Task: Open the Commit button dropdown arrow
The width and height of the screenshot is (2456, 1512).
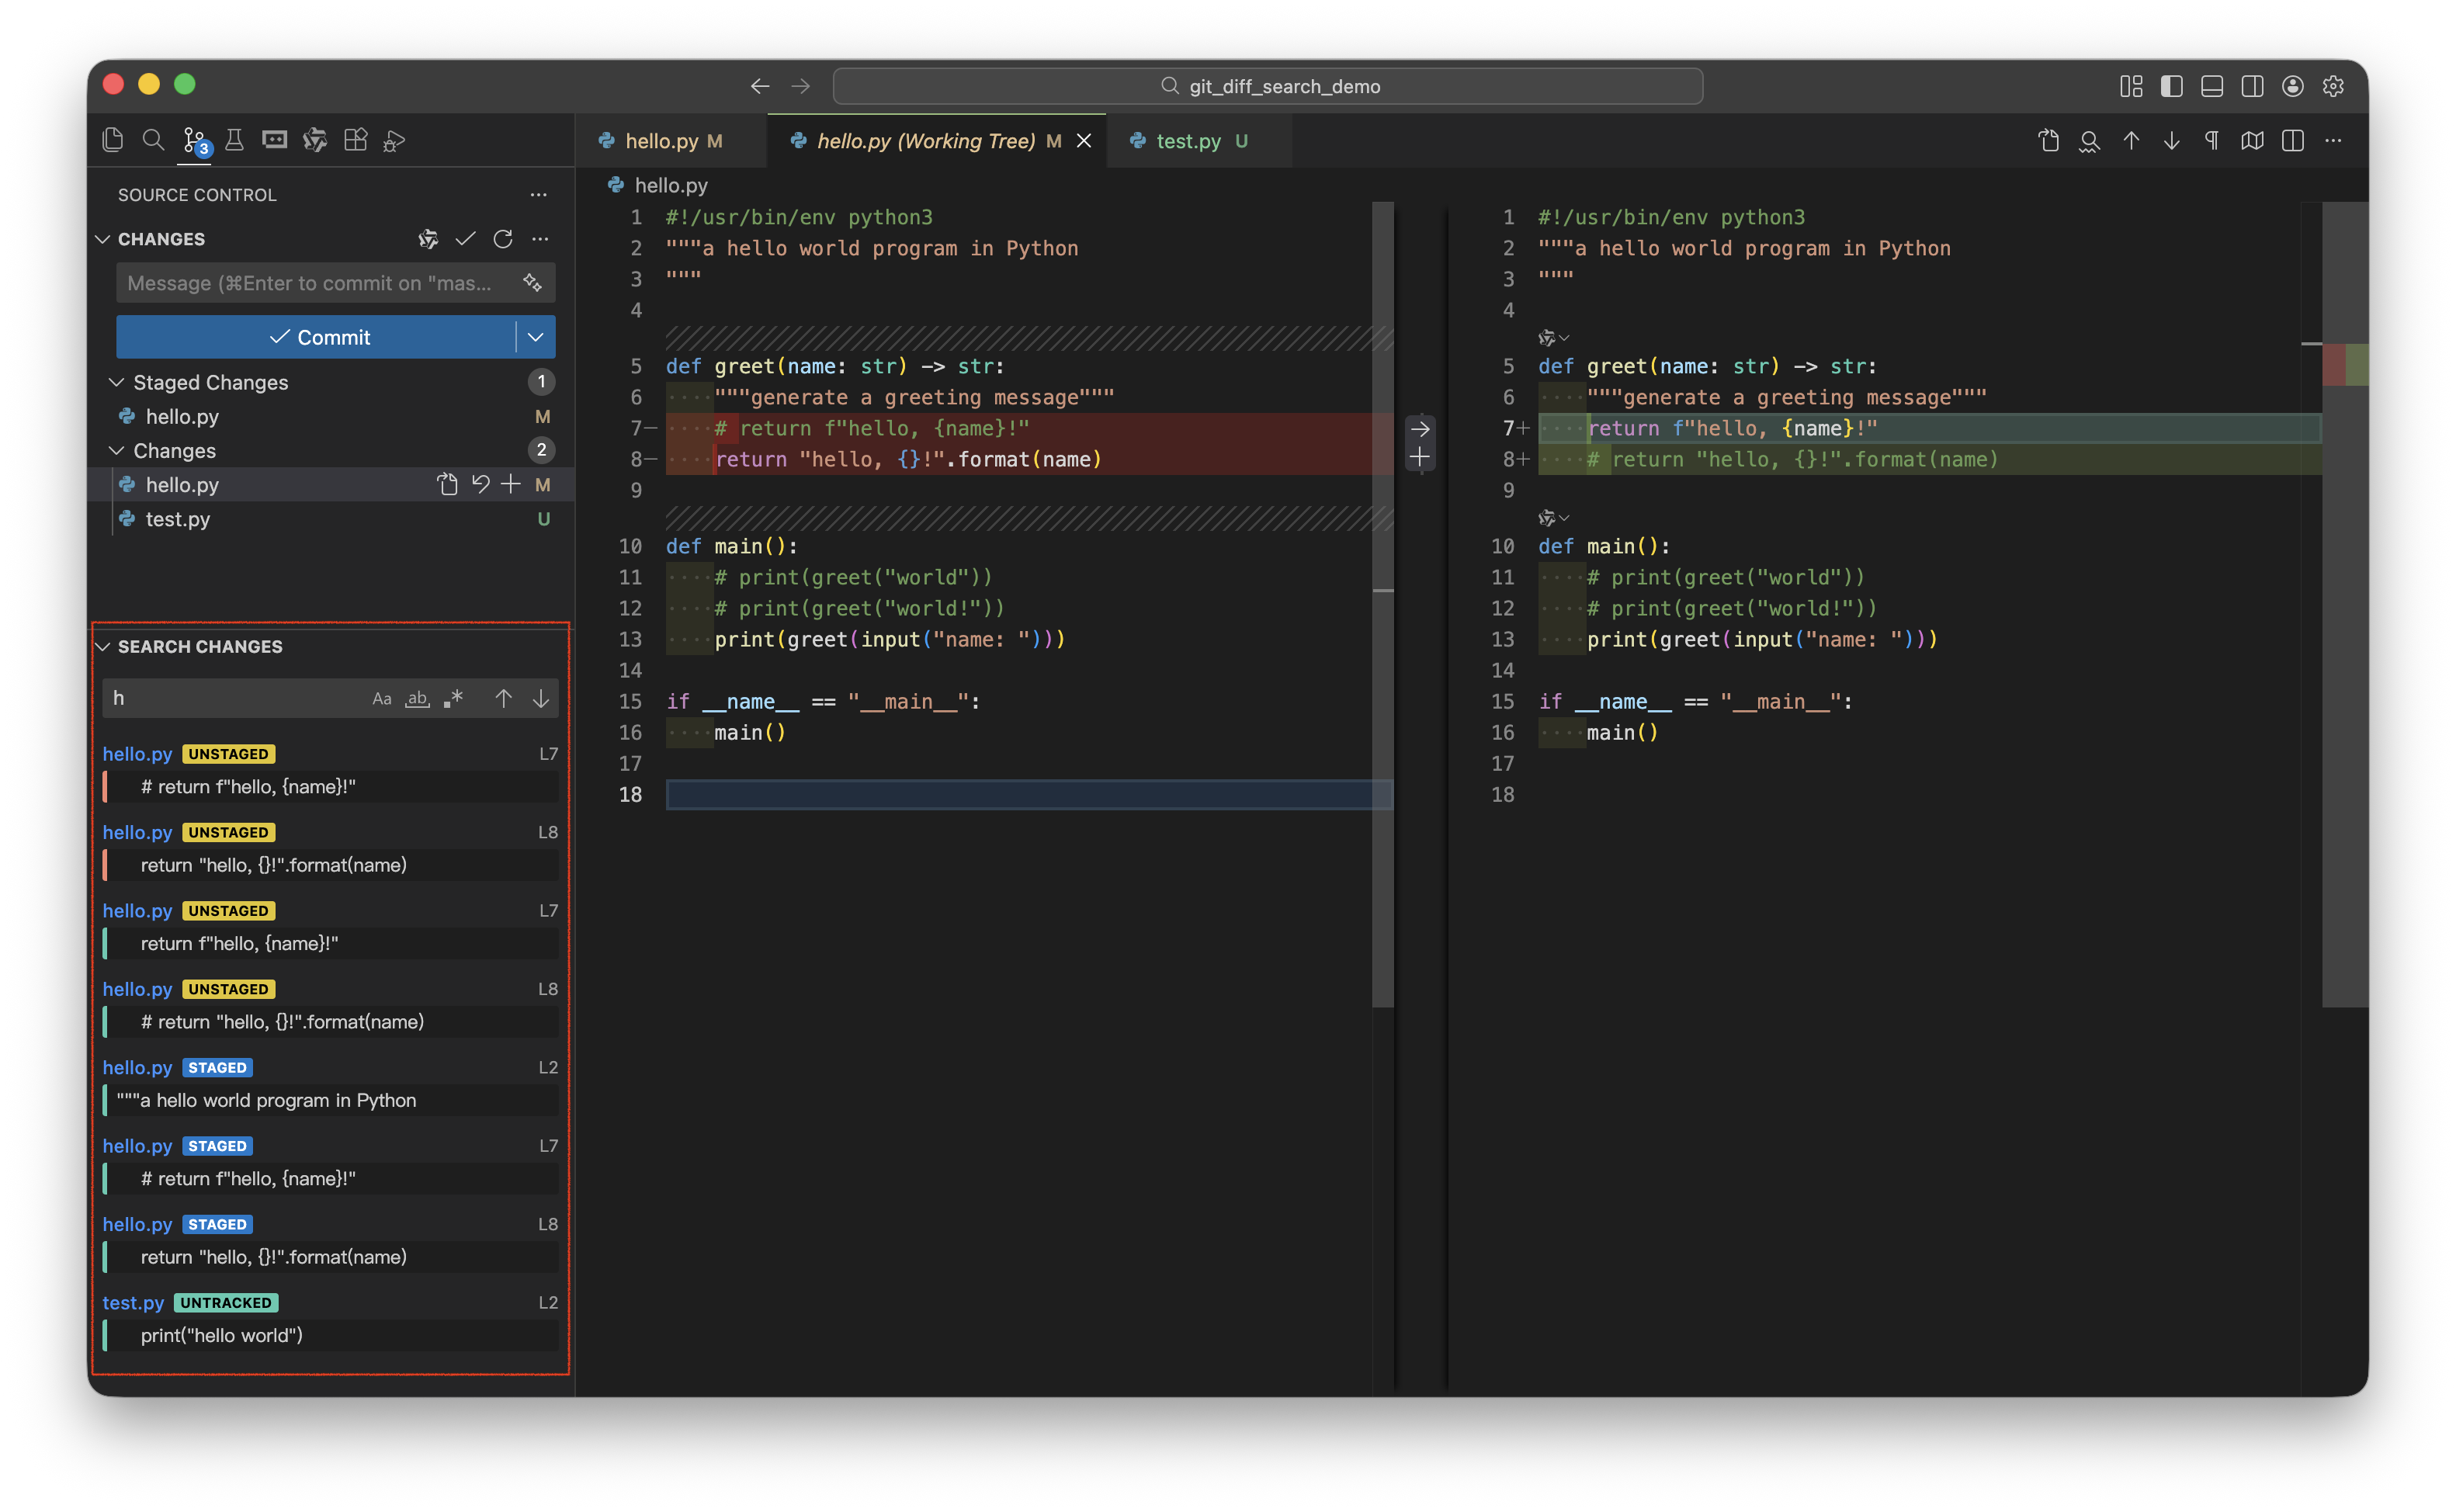Action: click(535, 337)
